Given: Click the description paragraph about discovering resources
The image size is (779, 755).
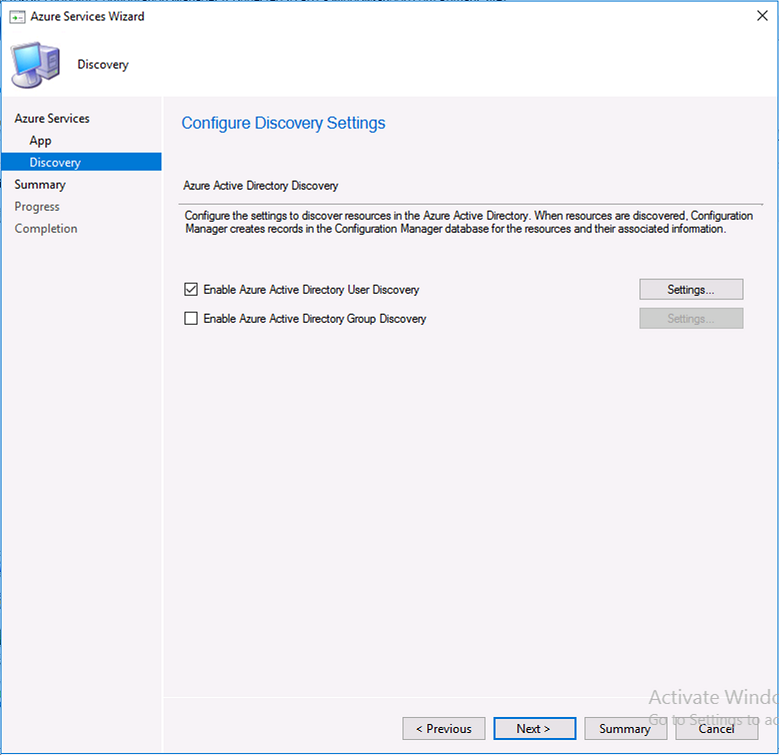Looking at the screenshot, I should point(468,222).
